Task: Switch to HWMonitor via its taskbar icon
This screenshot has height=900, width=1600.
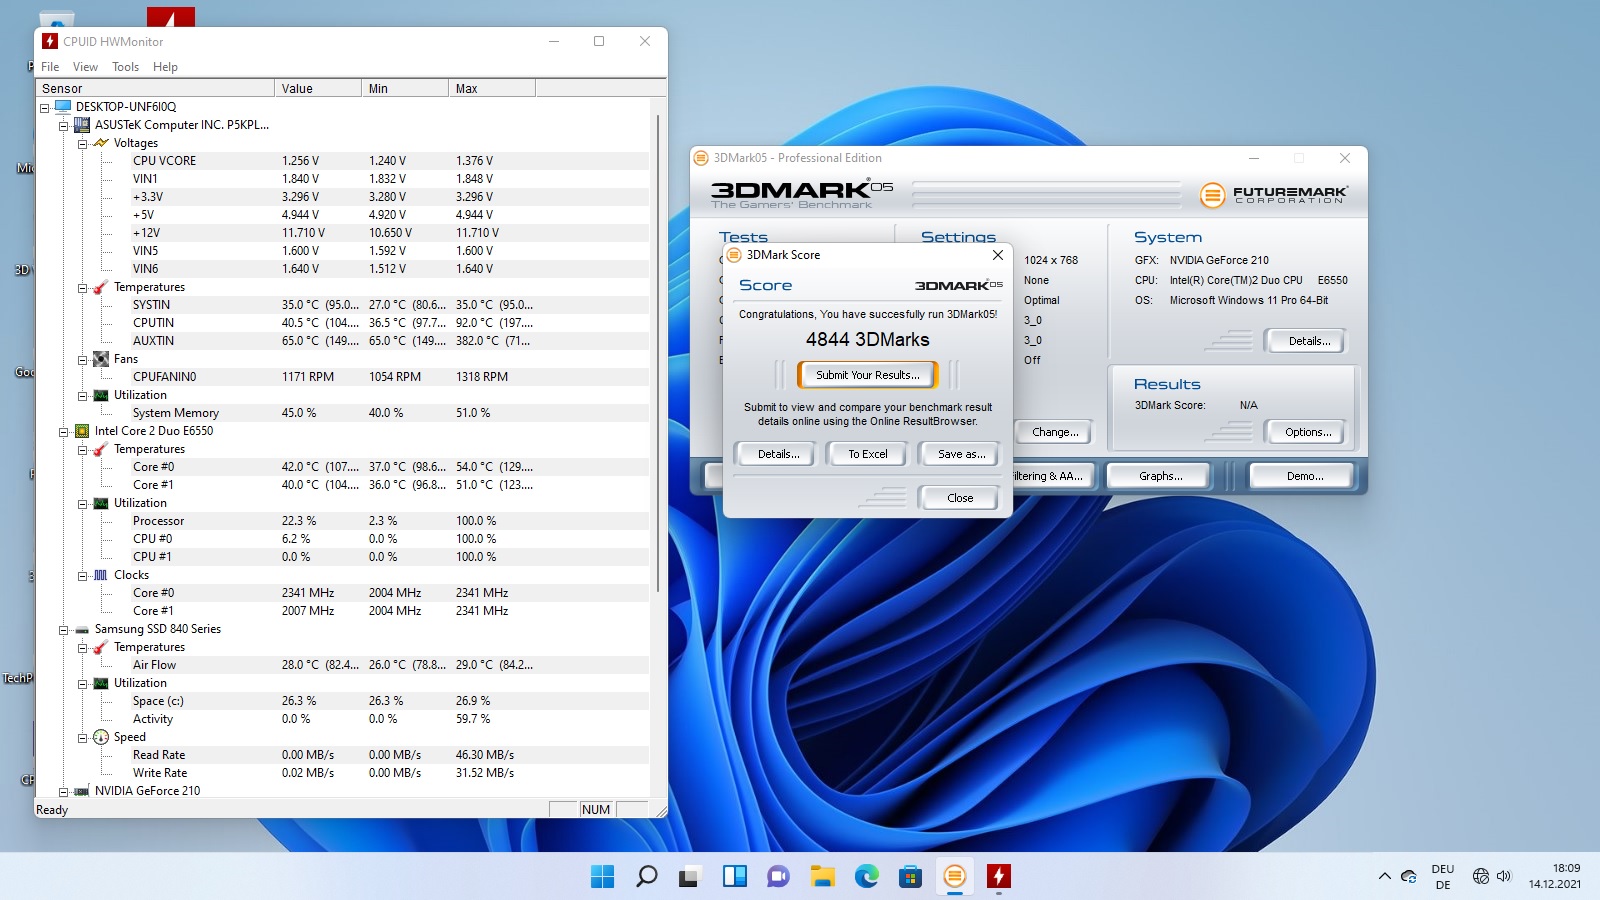Action: (998, 877)
